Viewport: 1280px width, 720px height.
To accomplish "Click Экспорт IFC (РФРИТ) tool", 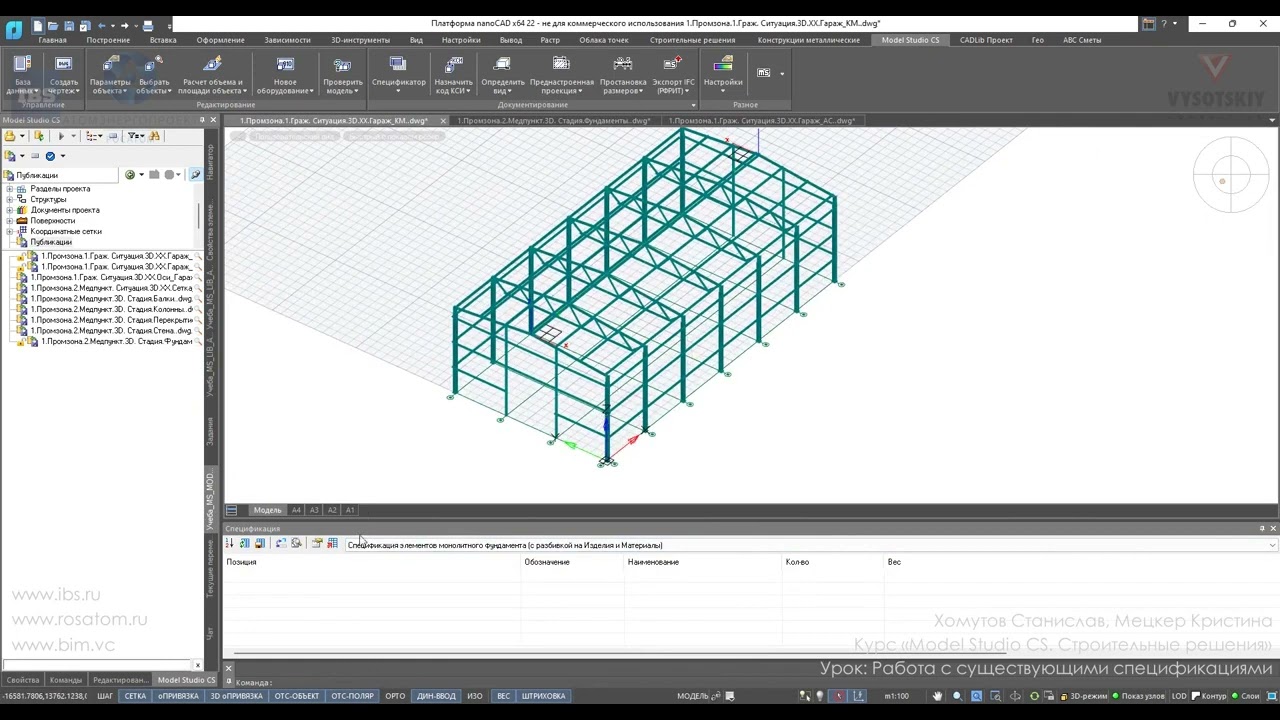I will click(673, 74).
